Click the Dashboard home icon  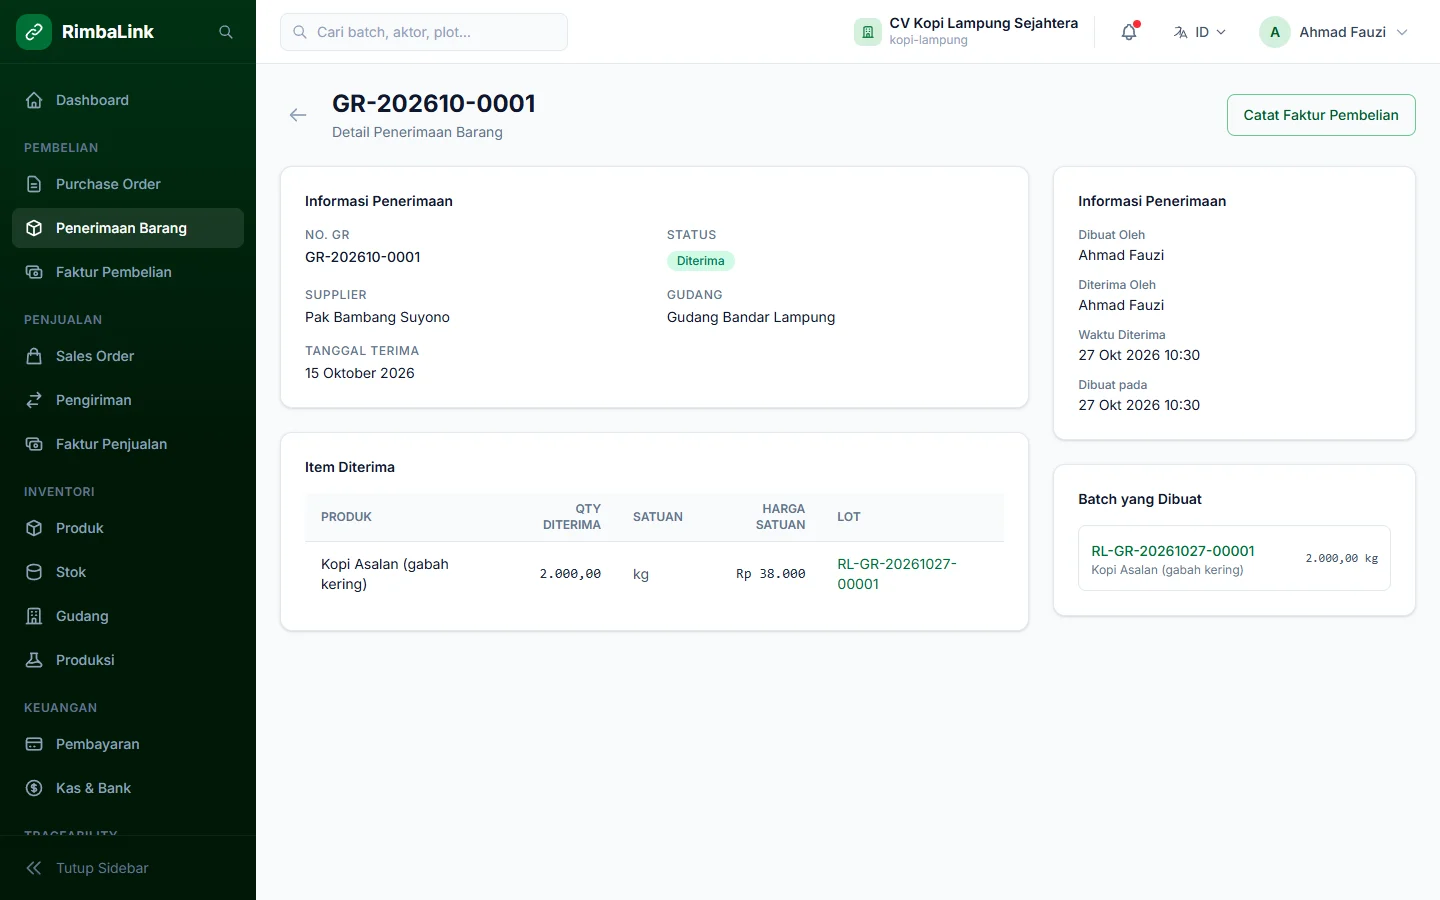(34, 100)
